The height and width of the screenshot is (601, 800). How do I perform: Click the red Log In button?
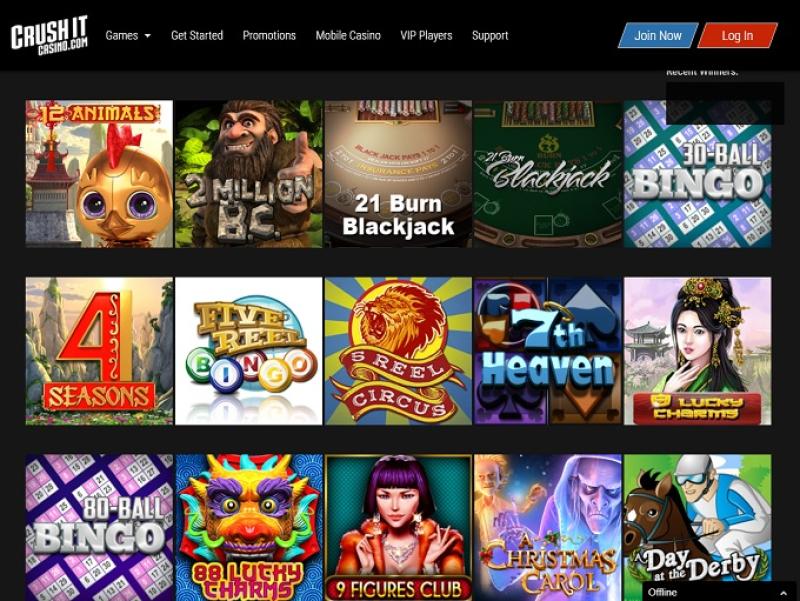pos(737,35)
